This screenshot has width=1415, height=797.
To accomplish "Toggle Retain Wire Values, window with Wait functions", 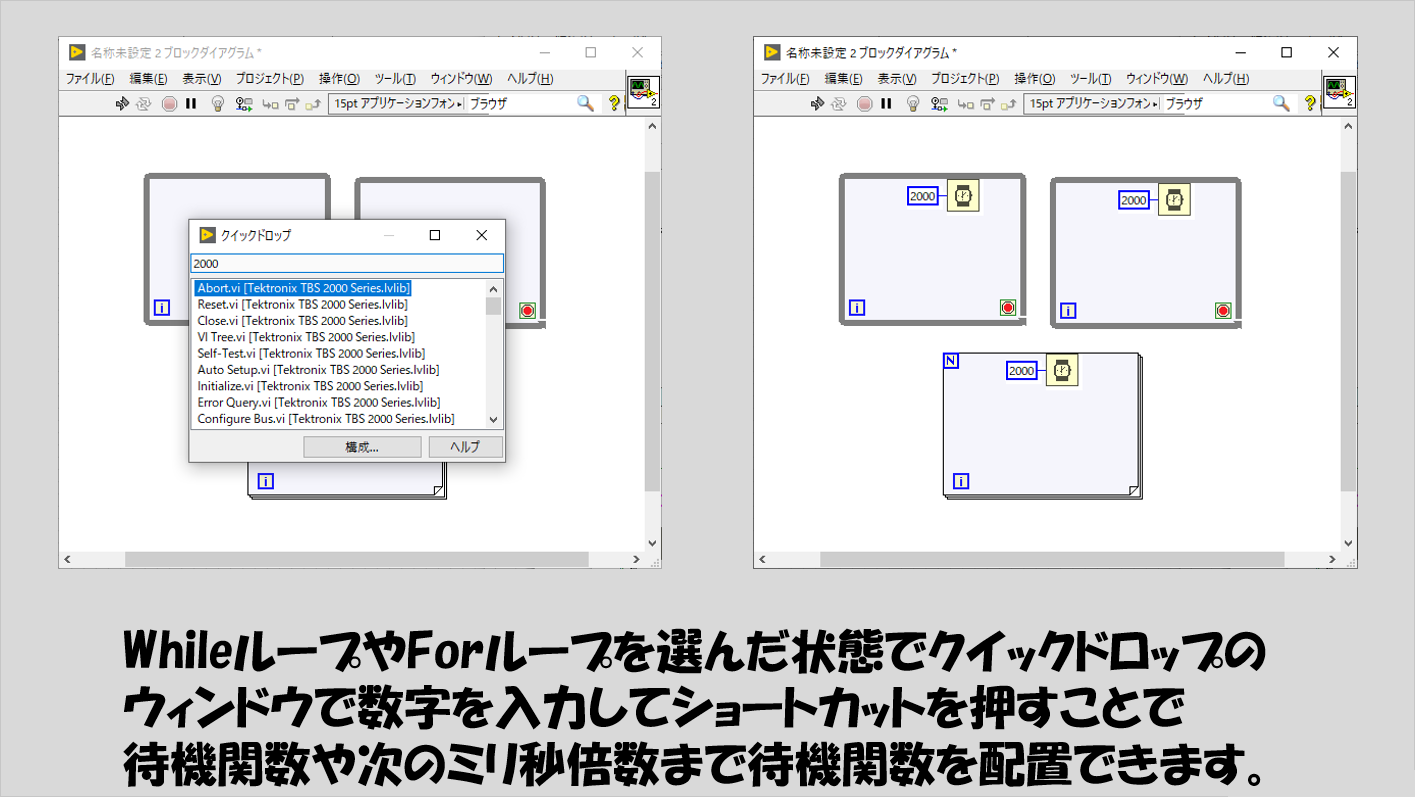I will pyautogui.click(x=940, y=103).
